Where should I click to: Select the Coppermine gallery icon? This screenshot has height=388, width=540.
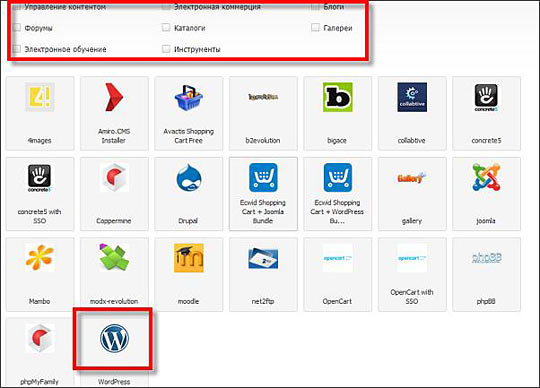[x=114, y=177]
